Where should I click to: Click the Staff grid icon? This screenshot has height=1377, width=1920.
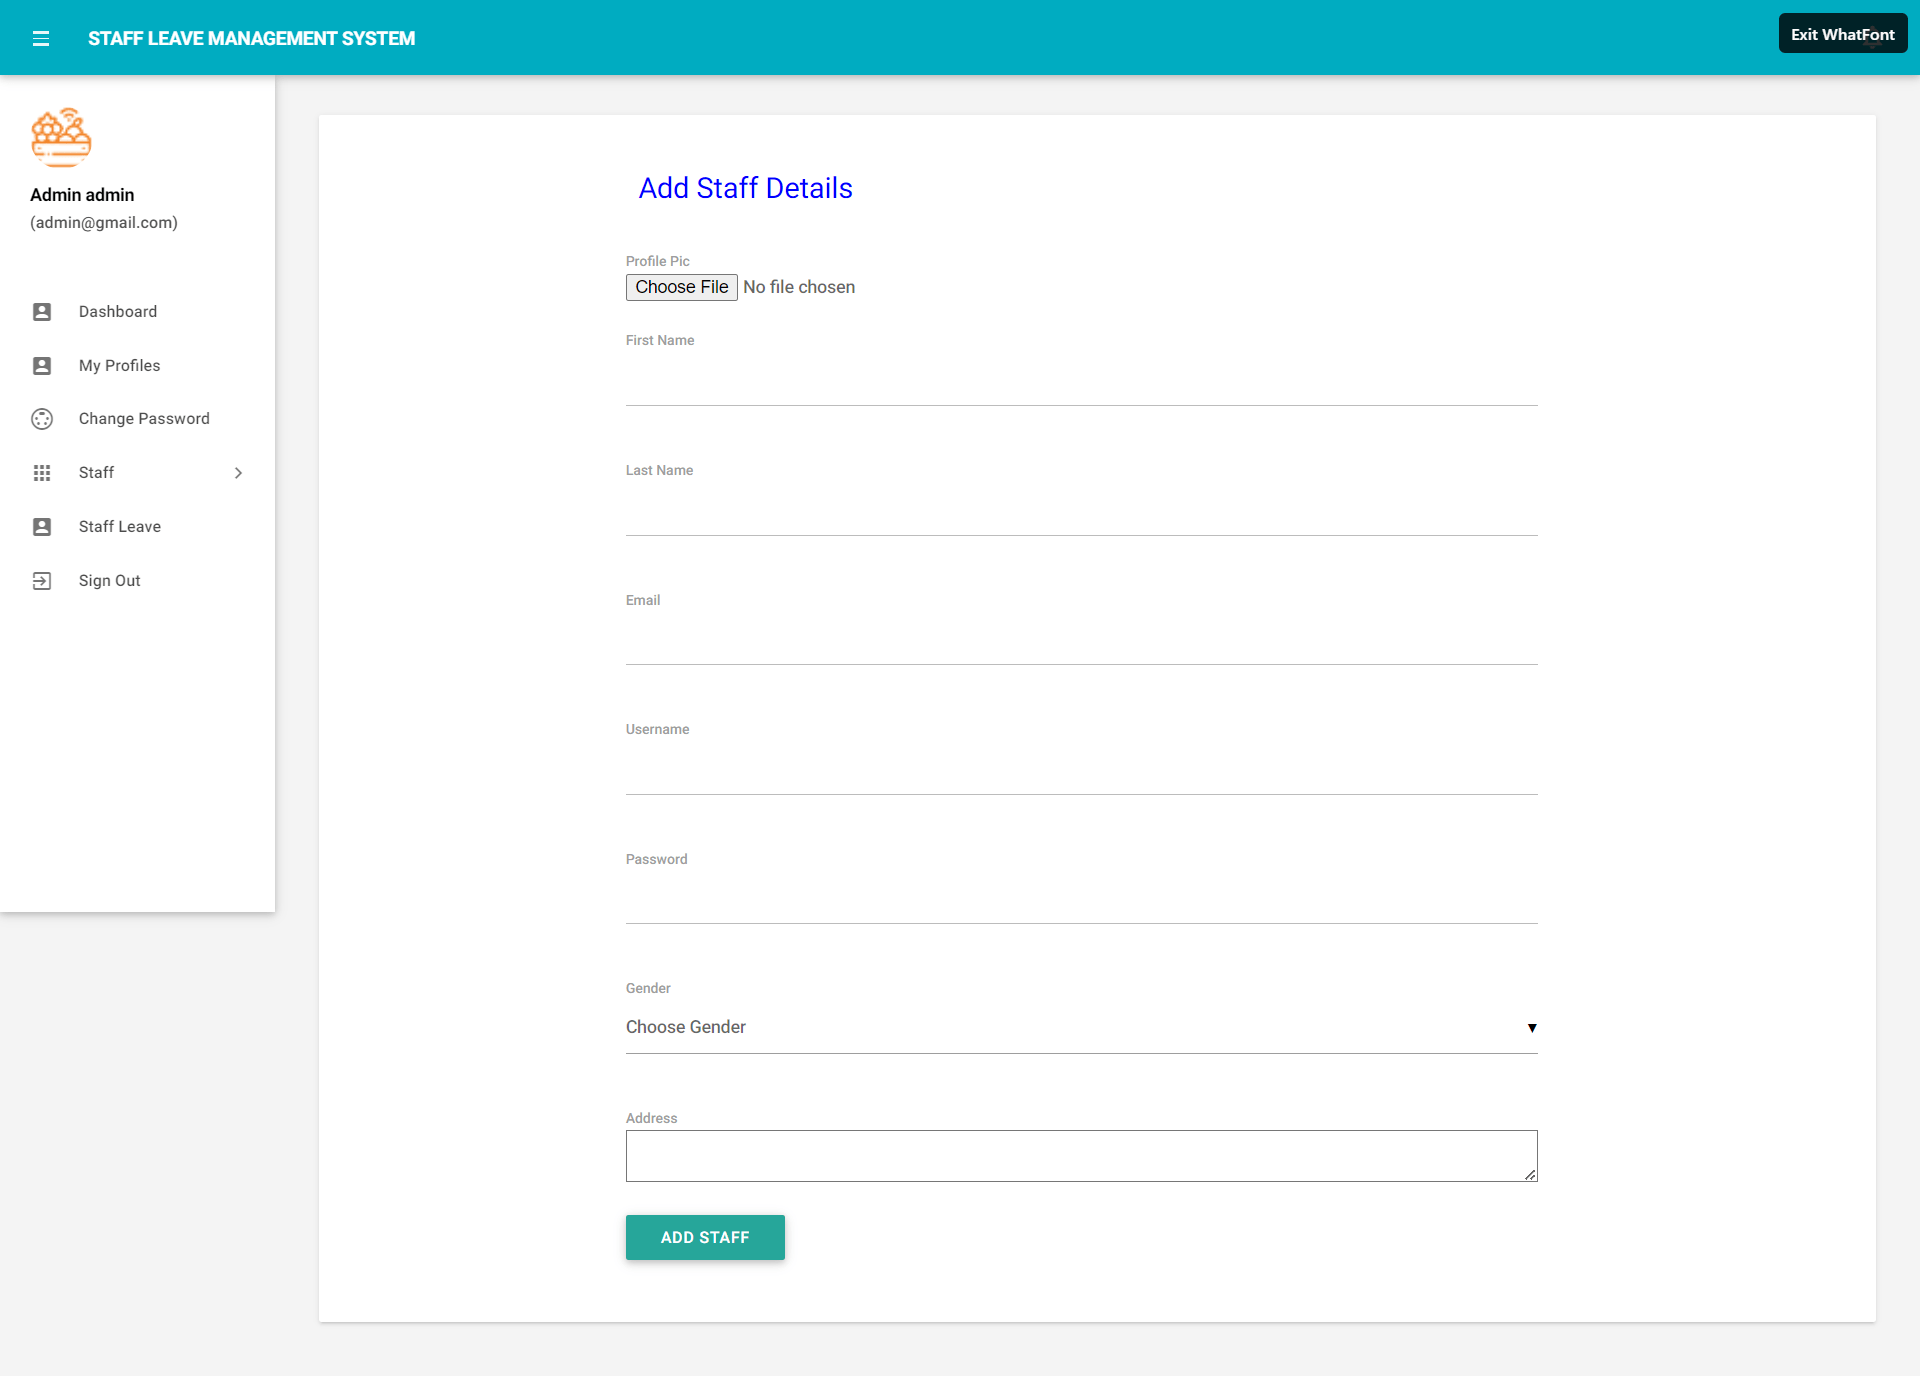(x=41, y=473)
